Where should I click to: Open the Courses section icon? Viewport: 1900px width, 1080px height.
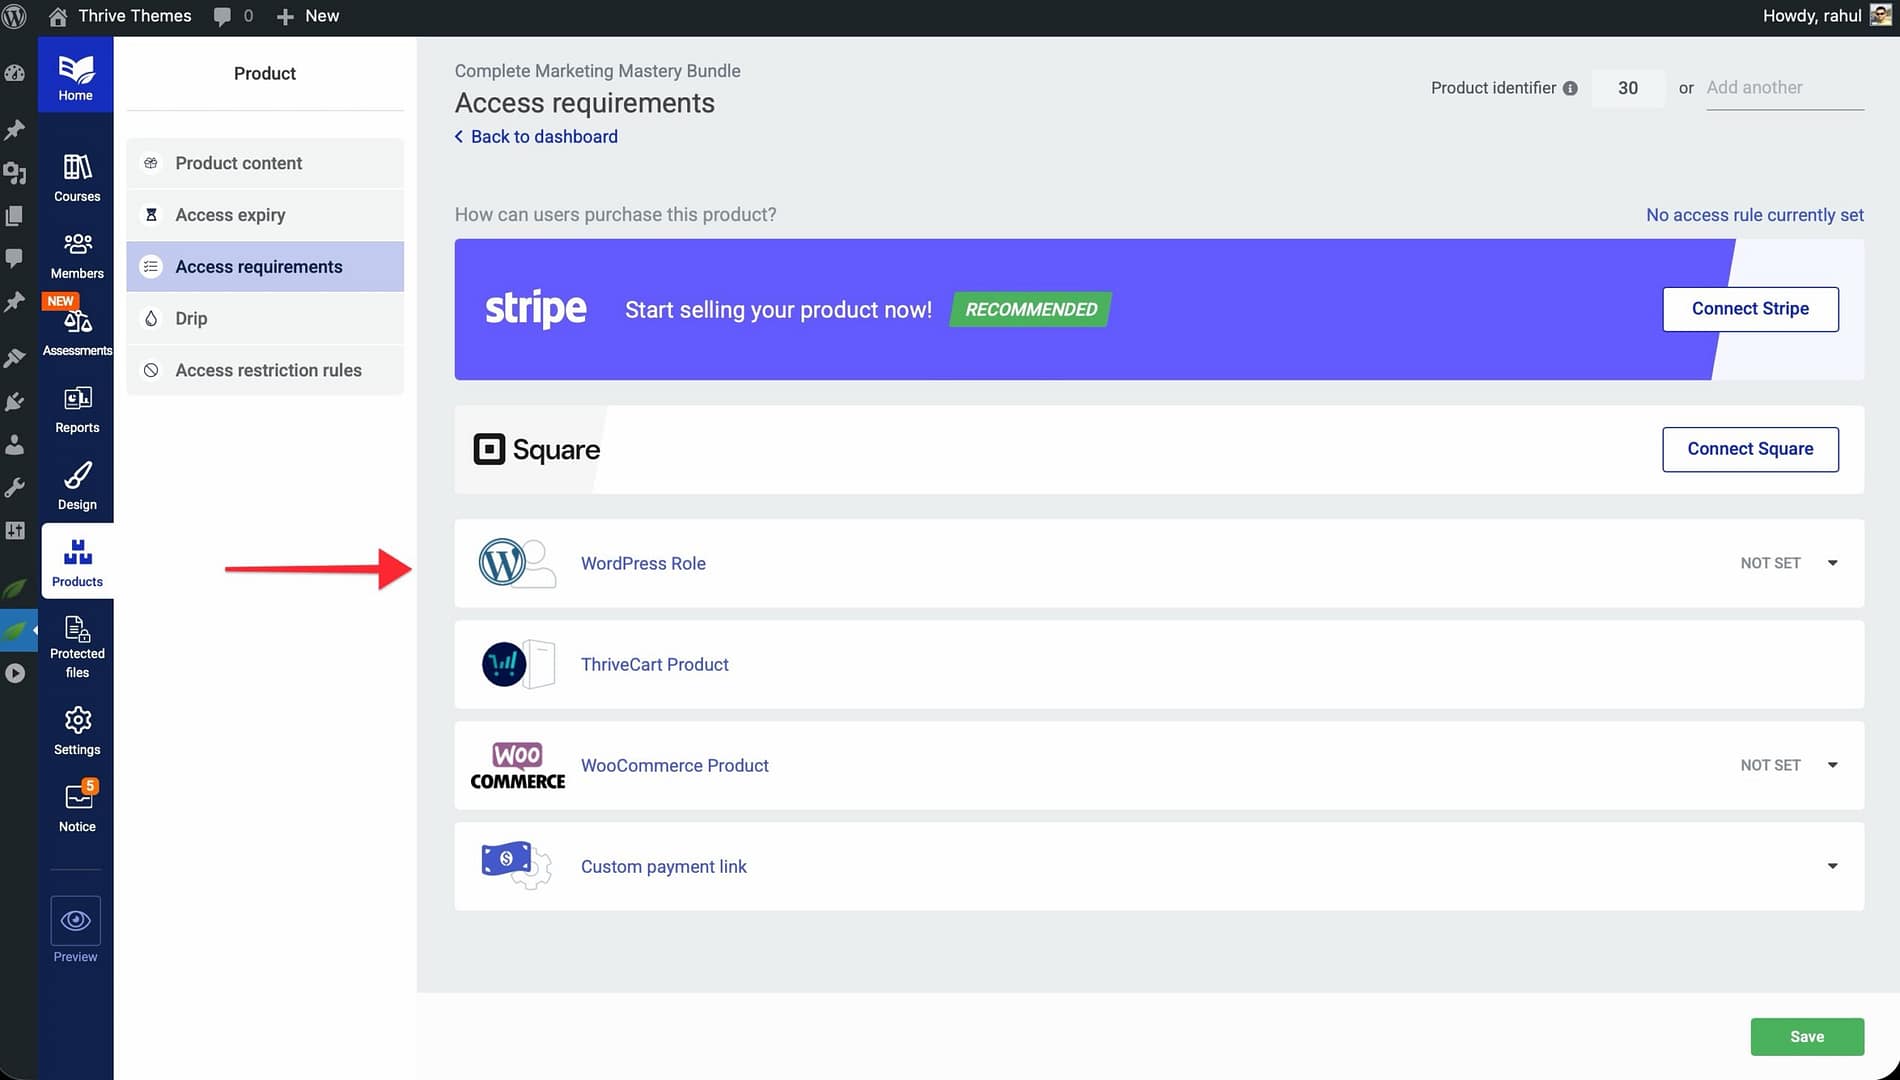tap(77, 168)
